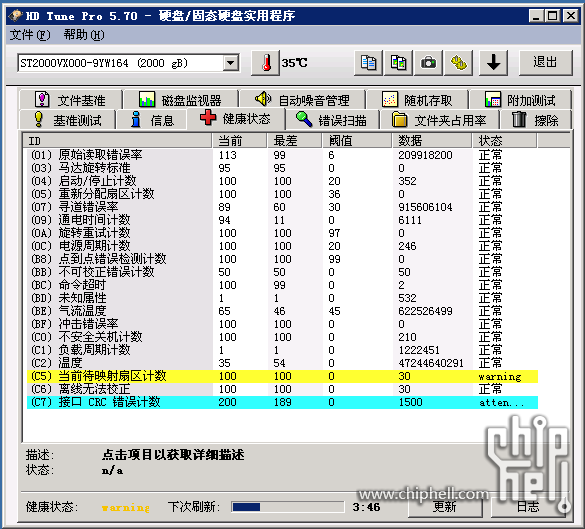Click the 47244640291 data value
This screenshot has width=585, height=529.
tap(431, 363)
